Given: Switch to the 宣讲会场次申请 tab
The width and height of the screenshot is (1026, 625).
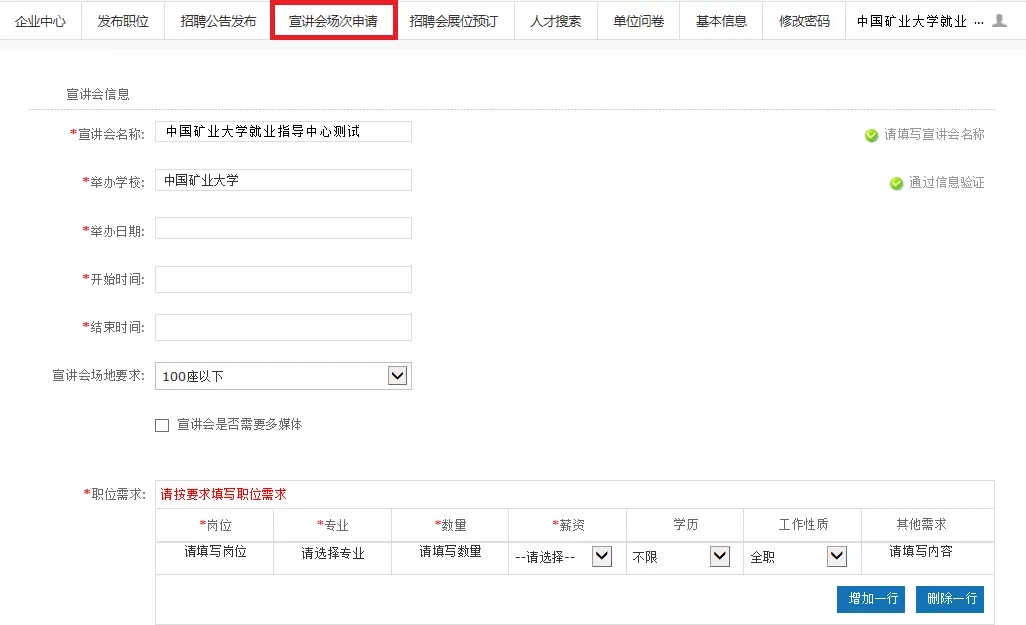Looking at the screenshot, I should point(333,21).
